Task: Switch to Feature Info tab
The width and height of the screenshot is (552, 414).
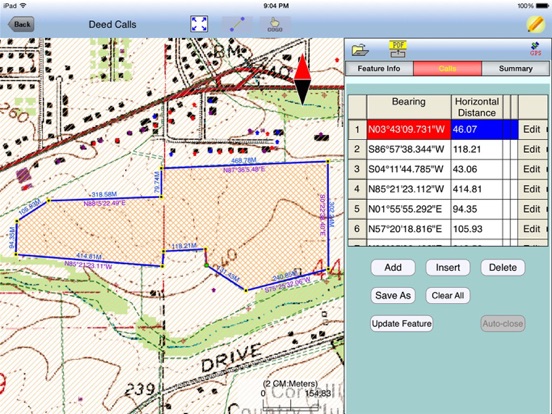Action: point(379,69)
